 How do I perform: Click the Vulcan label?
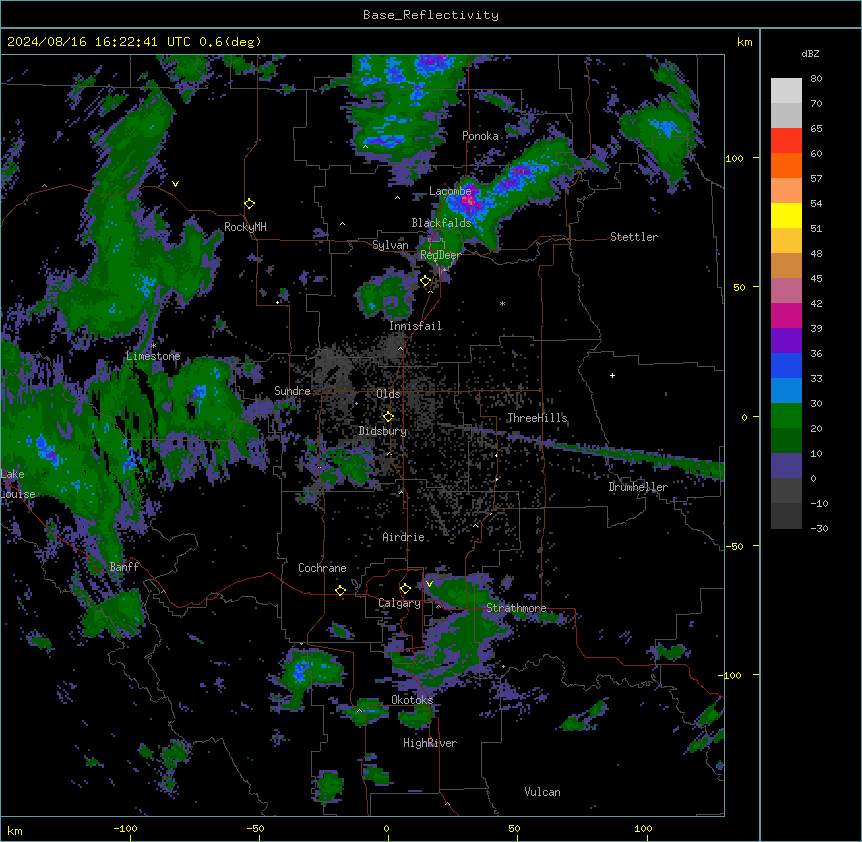coord(543,792)
